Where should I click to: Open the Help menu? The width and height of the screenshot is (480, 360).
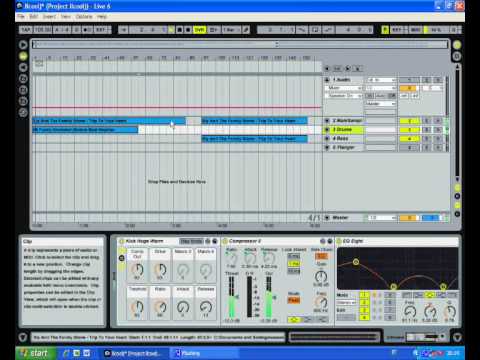pyautogui.click(x=102, y=16)
